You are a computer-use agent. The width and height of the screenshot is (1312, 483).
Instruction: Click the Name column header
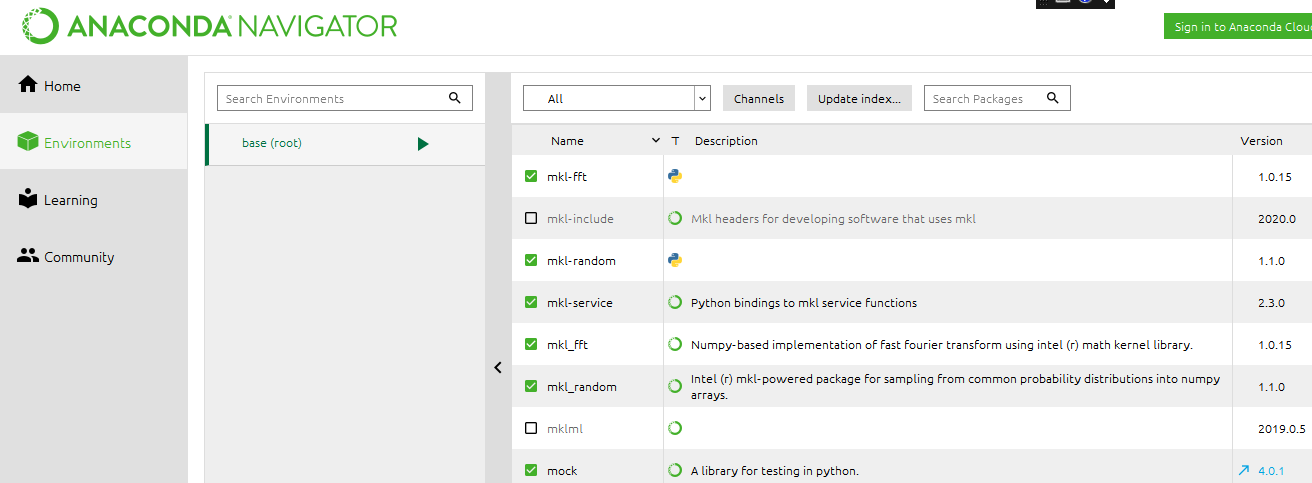(x=567, y=141)
